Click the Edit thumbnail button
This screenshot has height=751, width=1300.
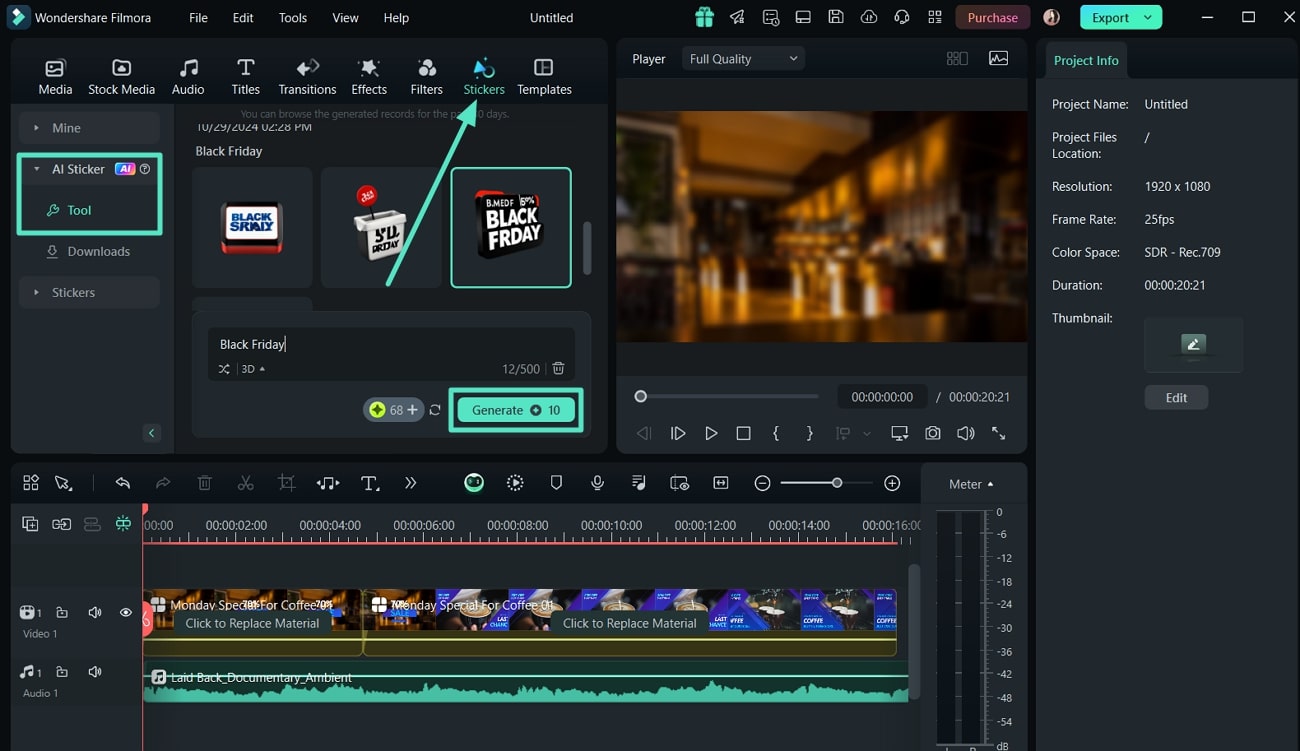[1176, 397]
